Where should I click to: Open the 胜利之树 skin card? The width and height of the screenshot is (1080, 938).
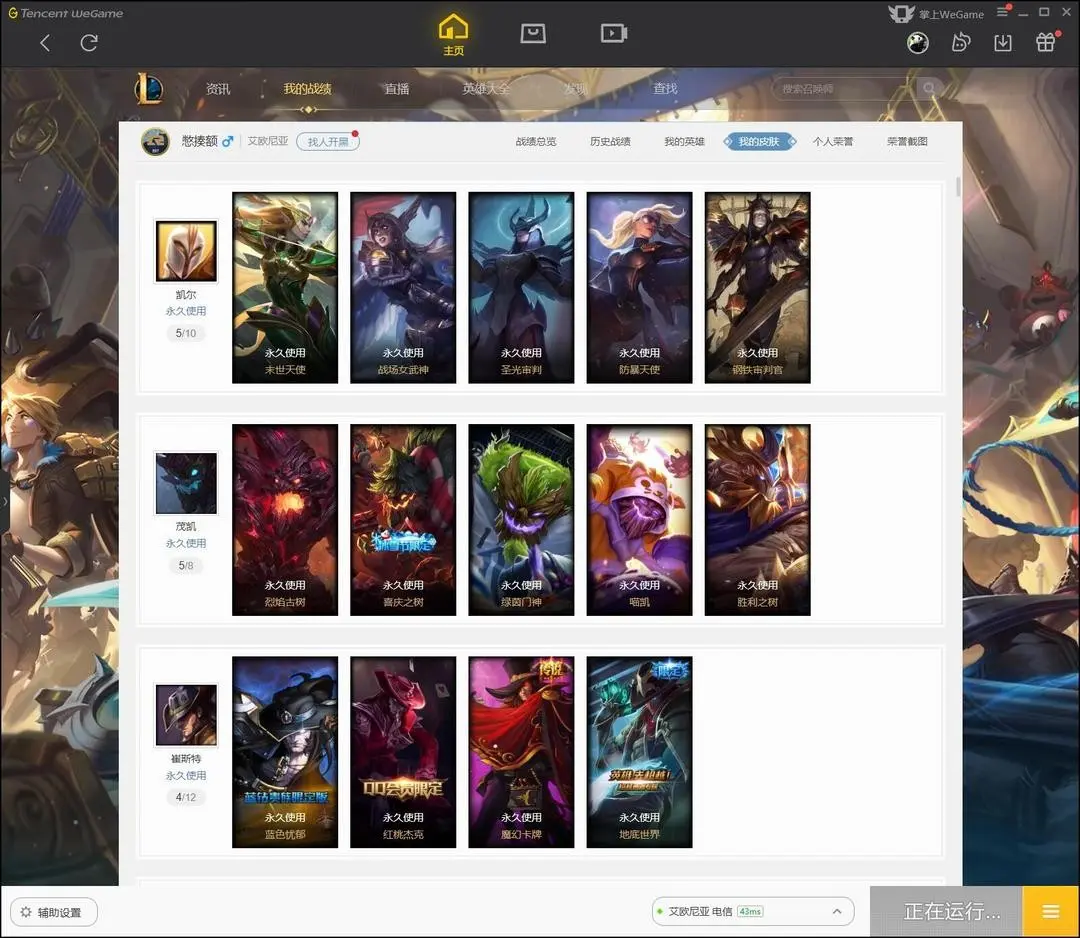758,520
